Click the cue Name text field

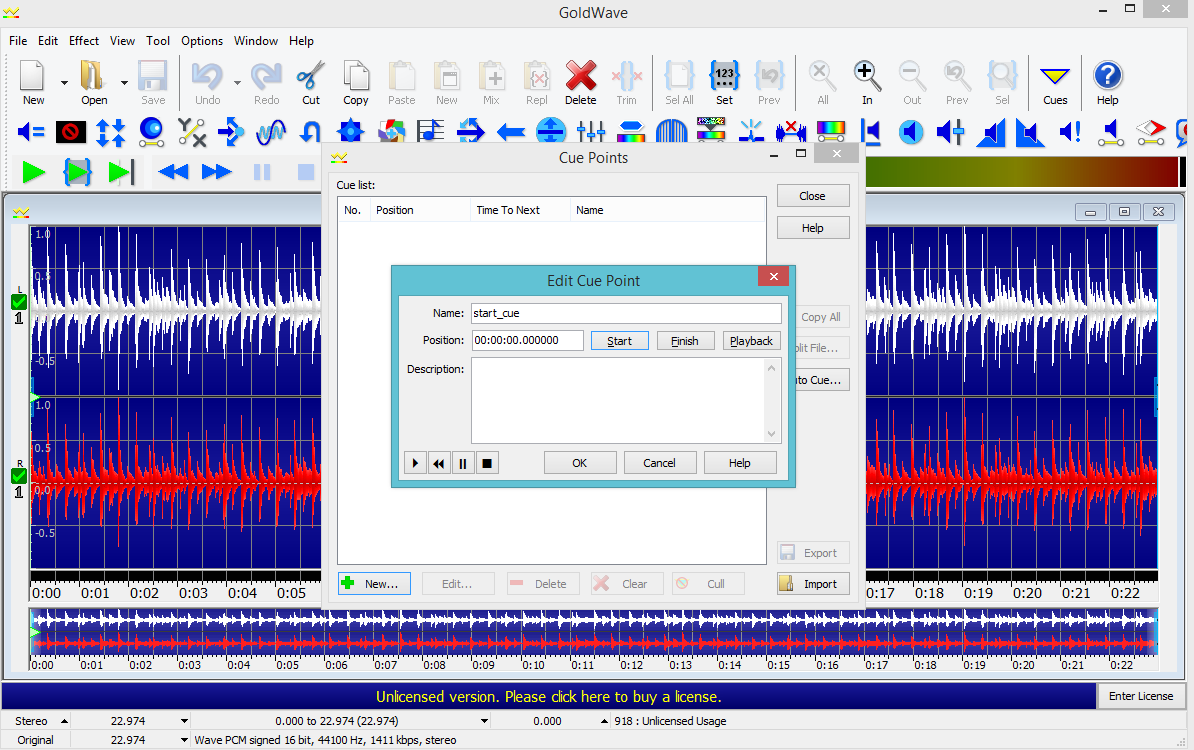pyautogui.click(x=626, y=314)
